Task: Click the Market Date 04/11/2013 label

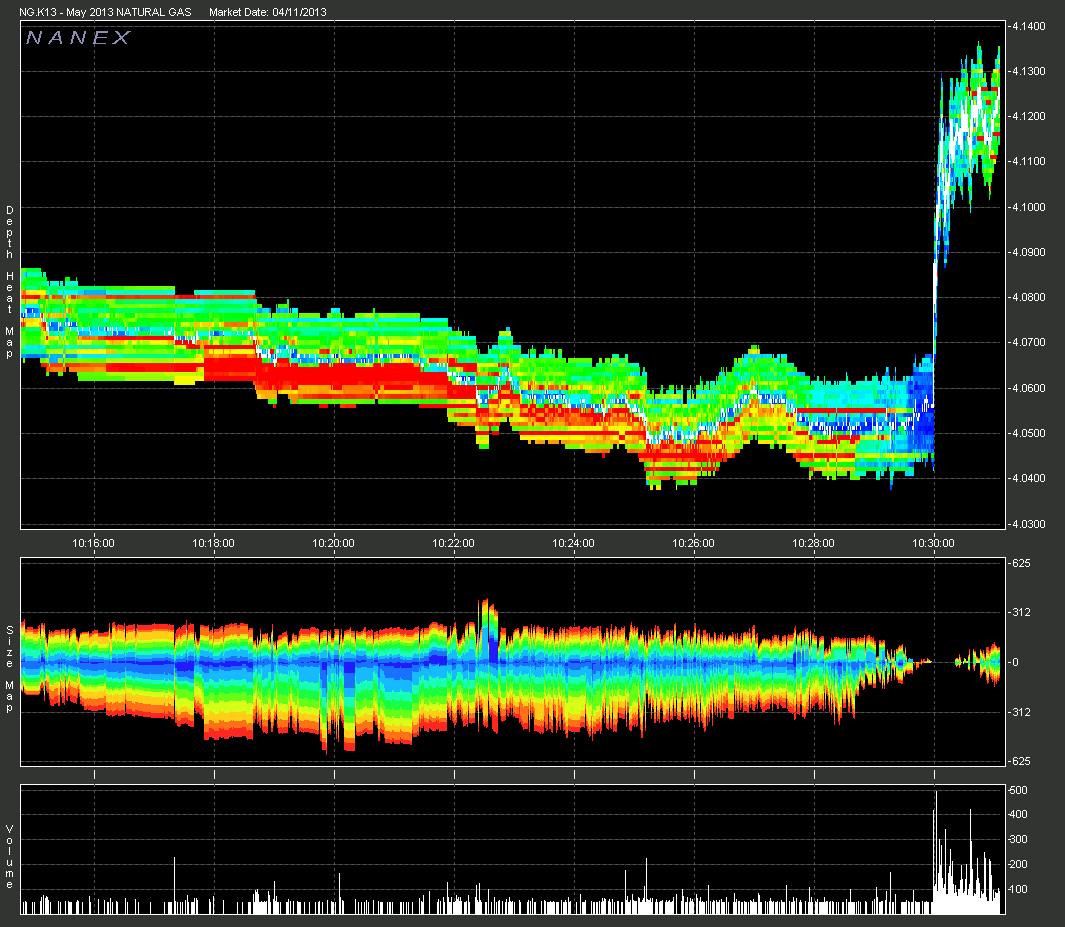Action: point(268,12)
